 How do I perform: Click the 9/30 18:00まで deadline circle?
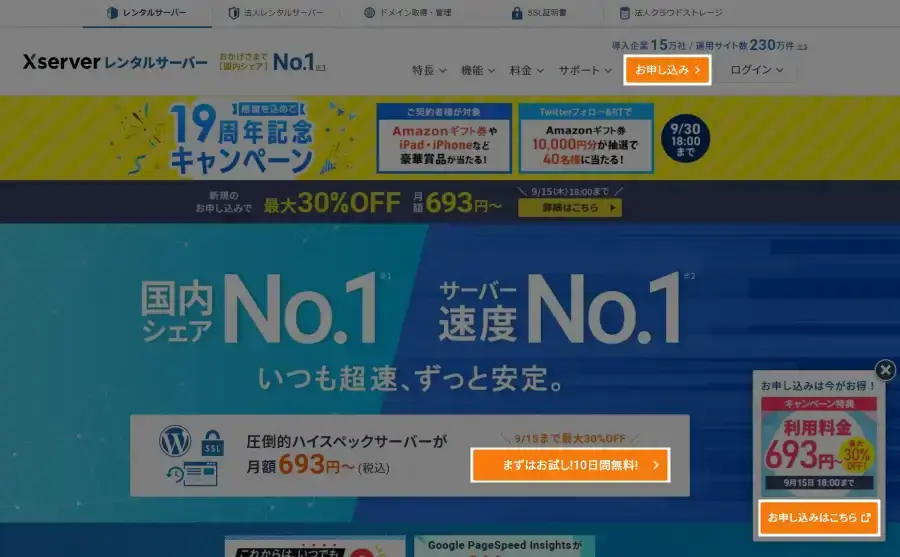pyautogui.click(x=685, y=139)
